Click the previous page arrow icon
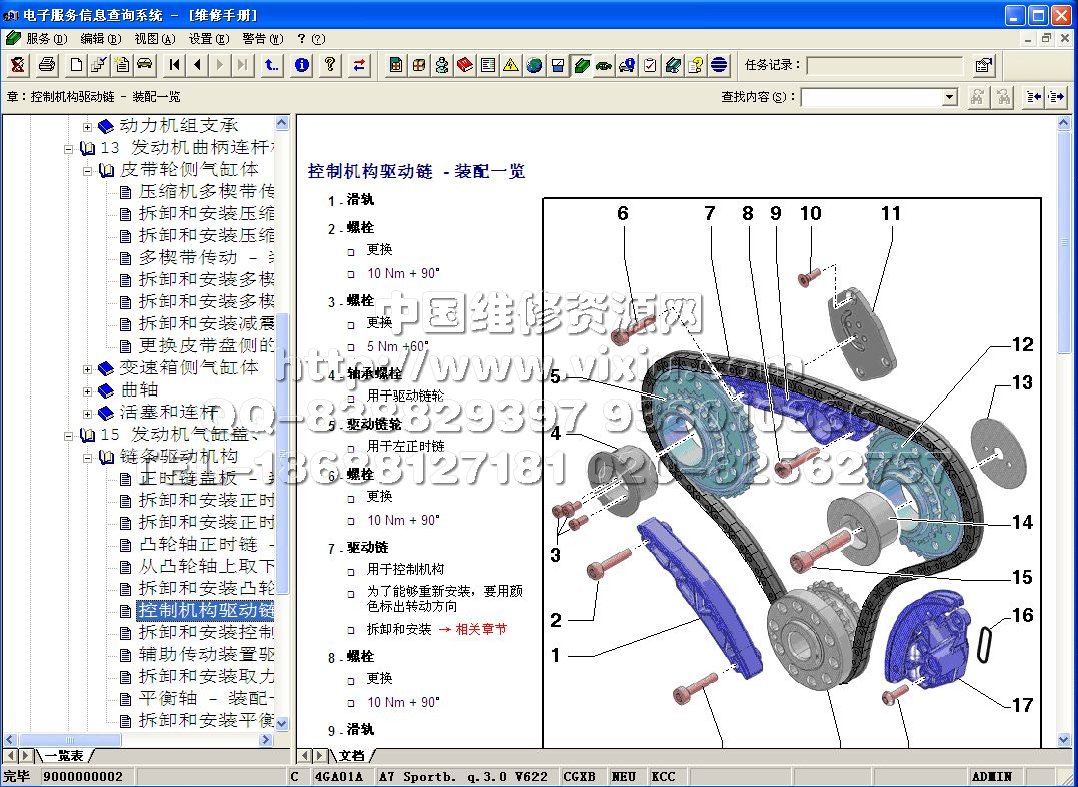The height and width of the screenshot is (787, 1078). (198, 66)
